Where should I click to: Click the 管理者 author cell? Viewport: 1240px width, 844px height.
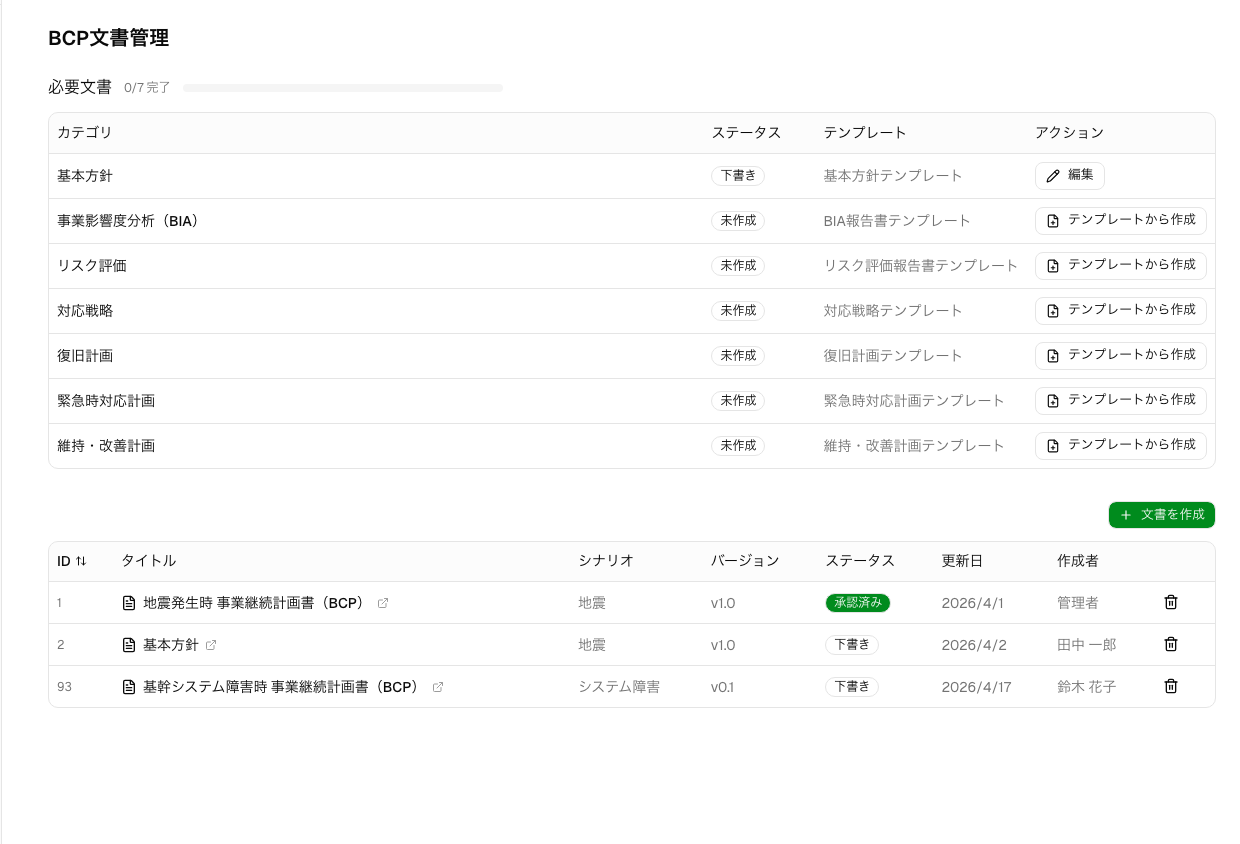[1078, 603]
